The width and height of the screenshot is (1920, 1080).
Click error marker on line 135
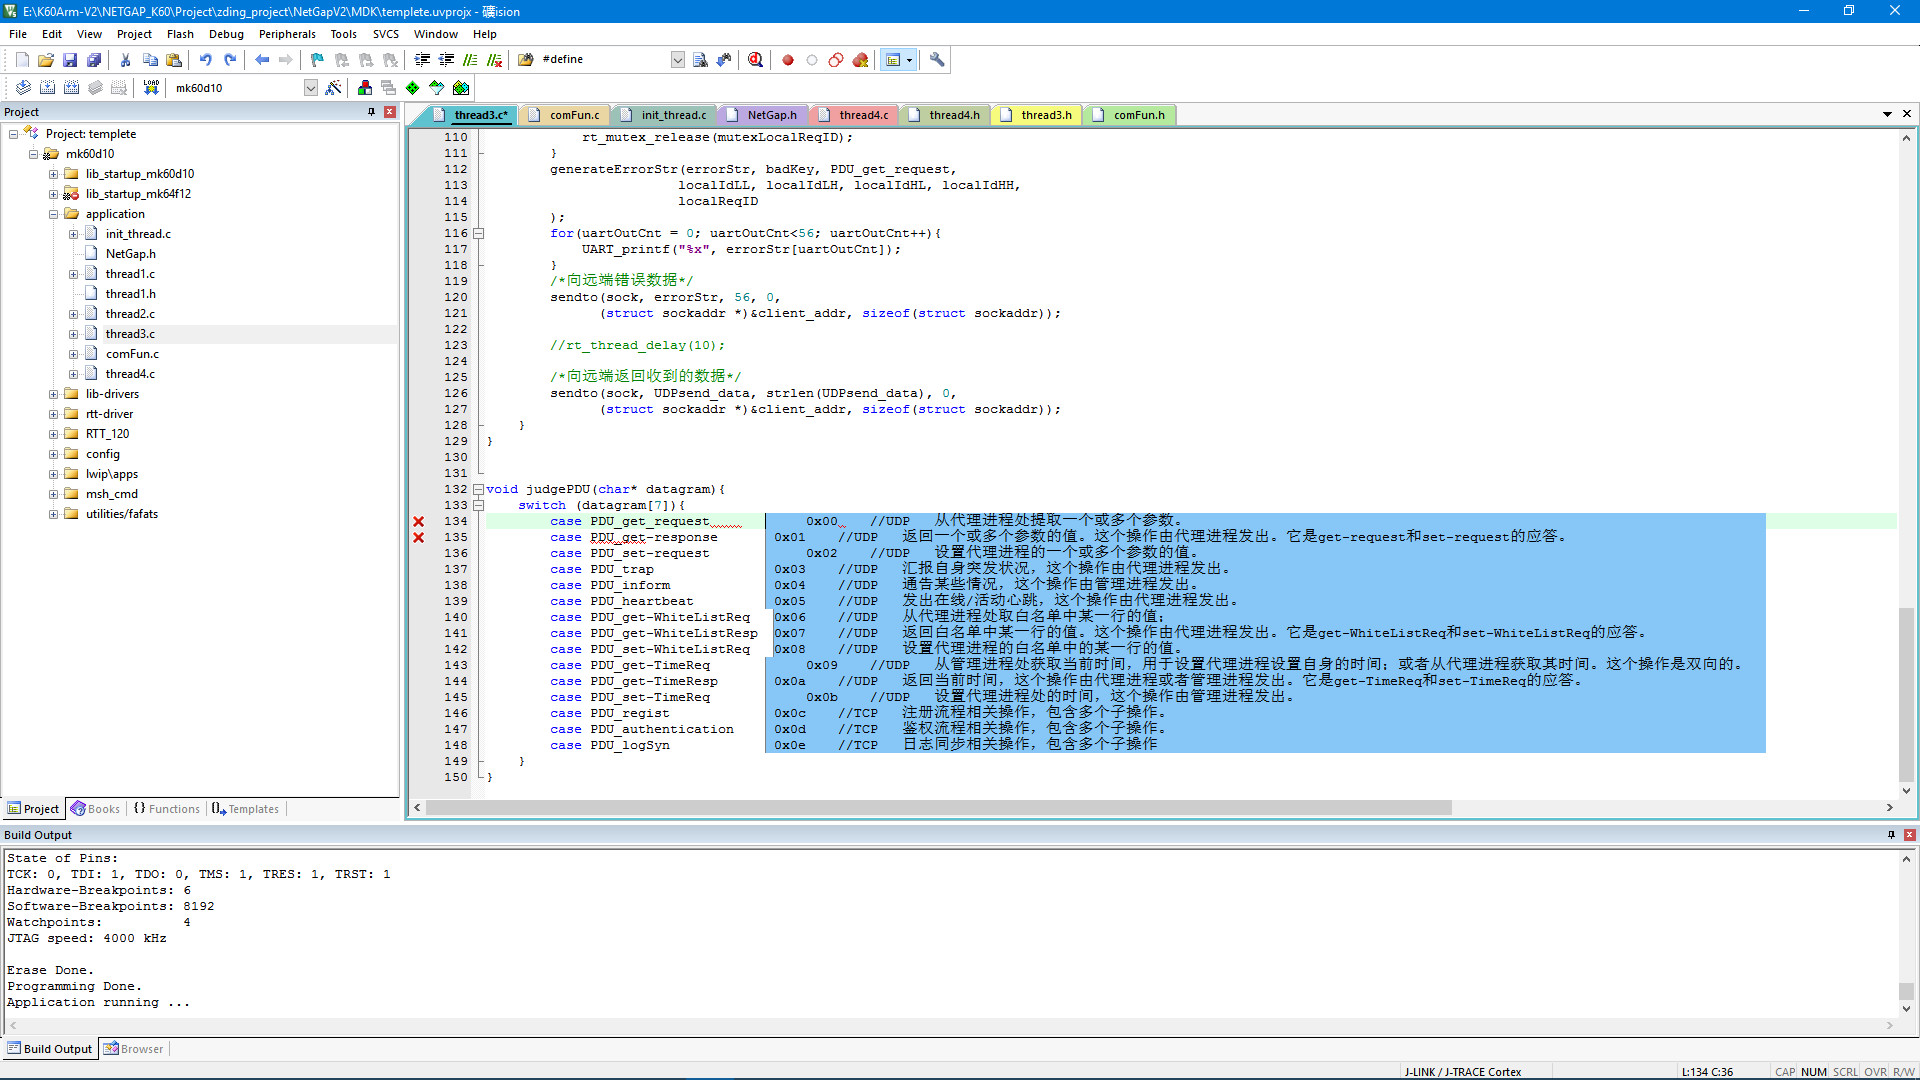419,538
